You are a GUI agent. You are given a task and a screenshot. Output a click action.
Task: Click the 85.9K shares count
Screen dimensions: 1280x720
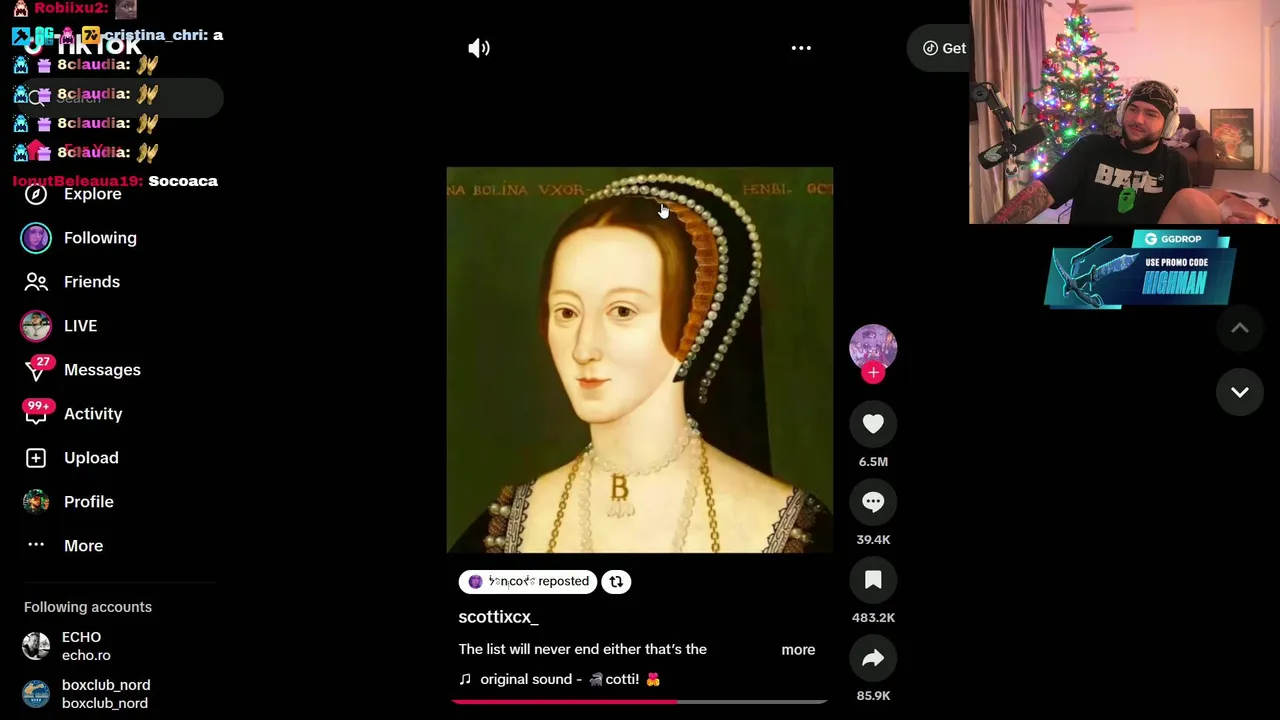[x=873, y=696]
